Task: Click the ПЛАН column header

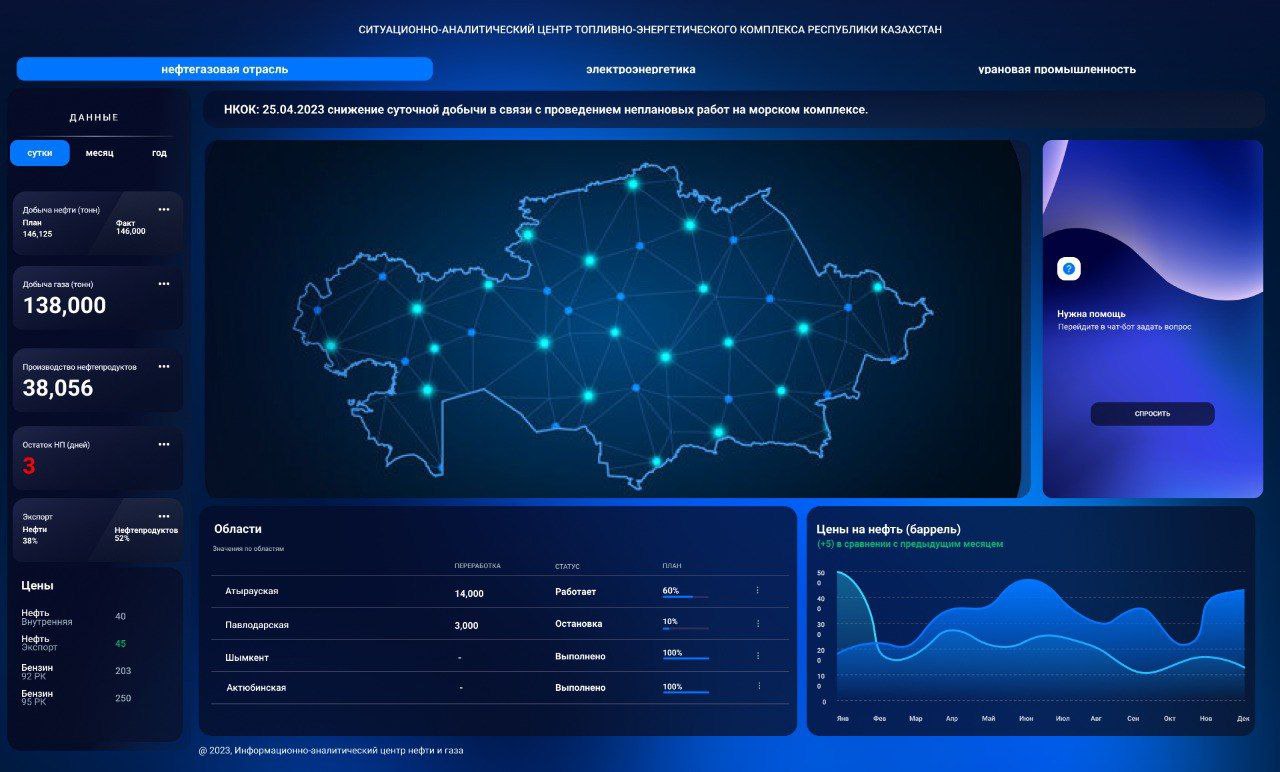Action: (671, 567)
